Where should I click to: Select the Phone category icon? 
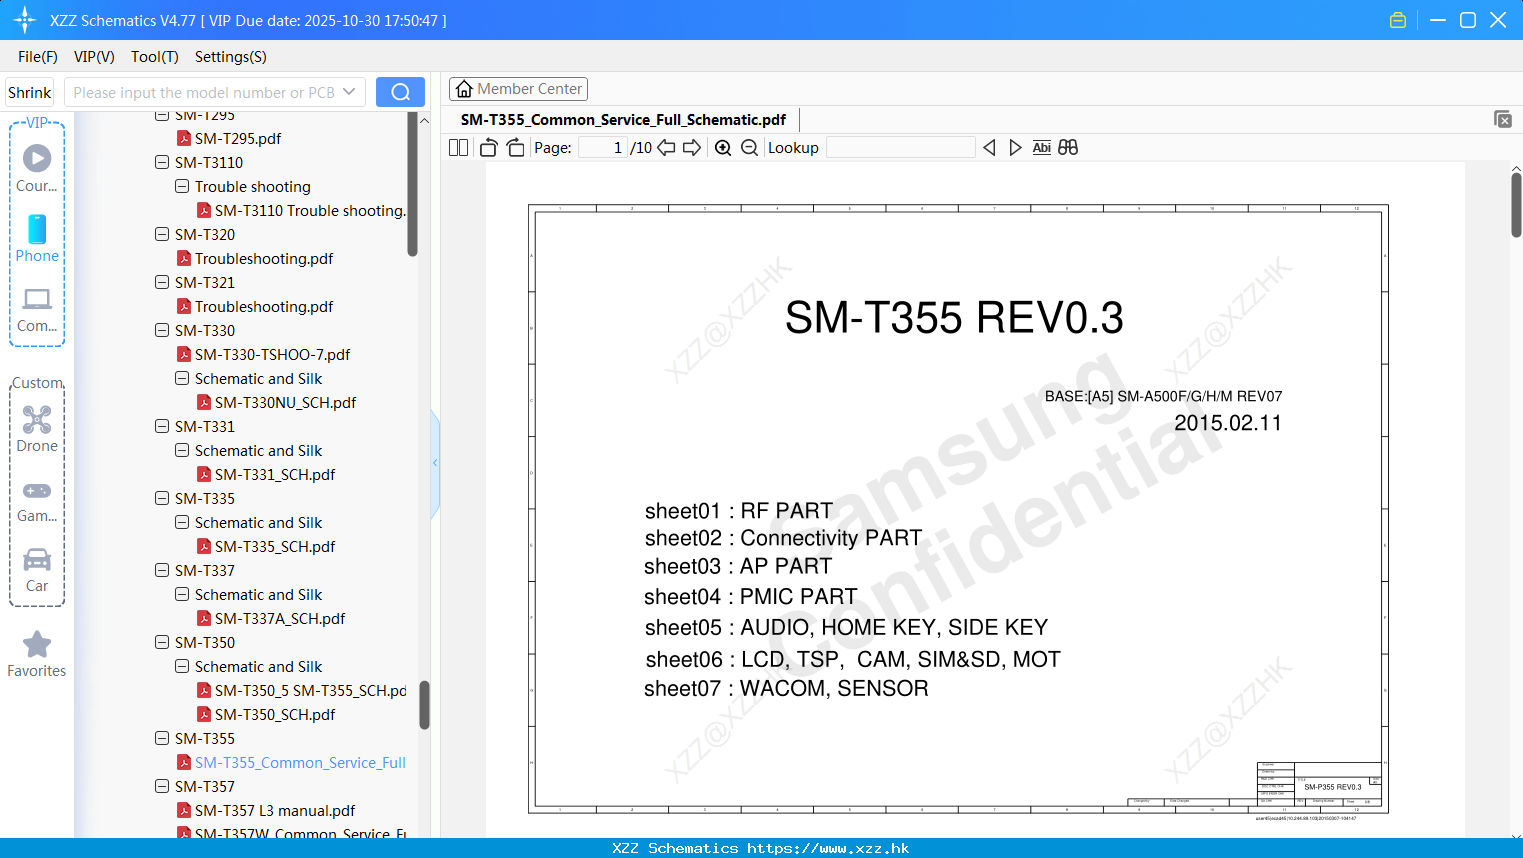click(x=37, y=239)
